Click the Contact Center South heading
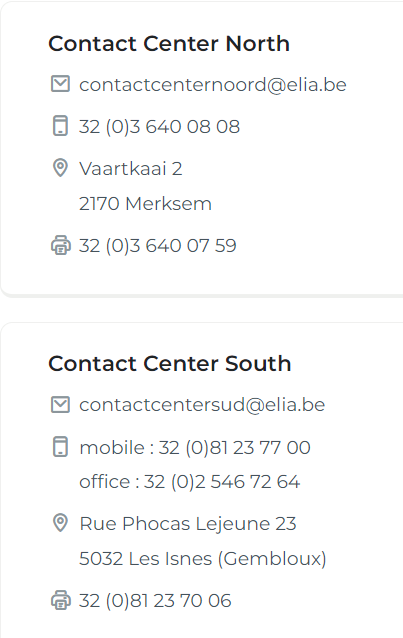The width and height of the screenshot is (403, 638). pyautogui.click(x=170, y=363)
